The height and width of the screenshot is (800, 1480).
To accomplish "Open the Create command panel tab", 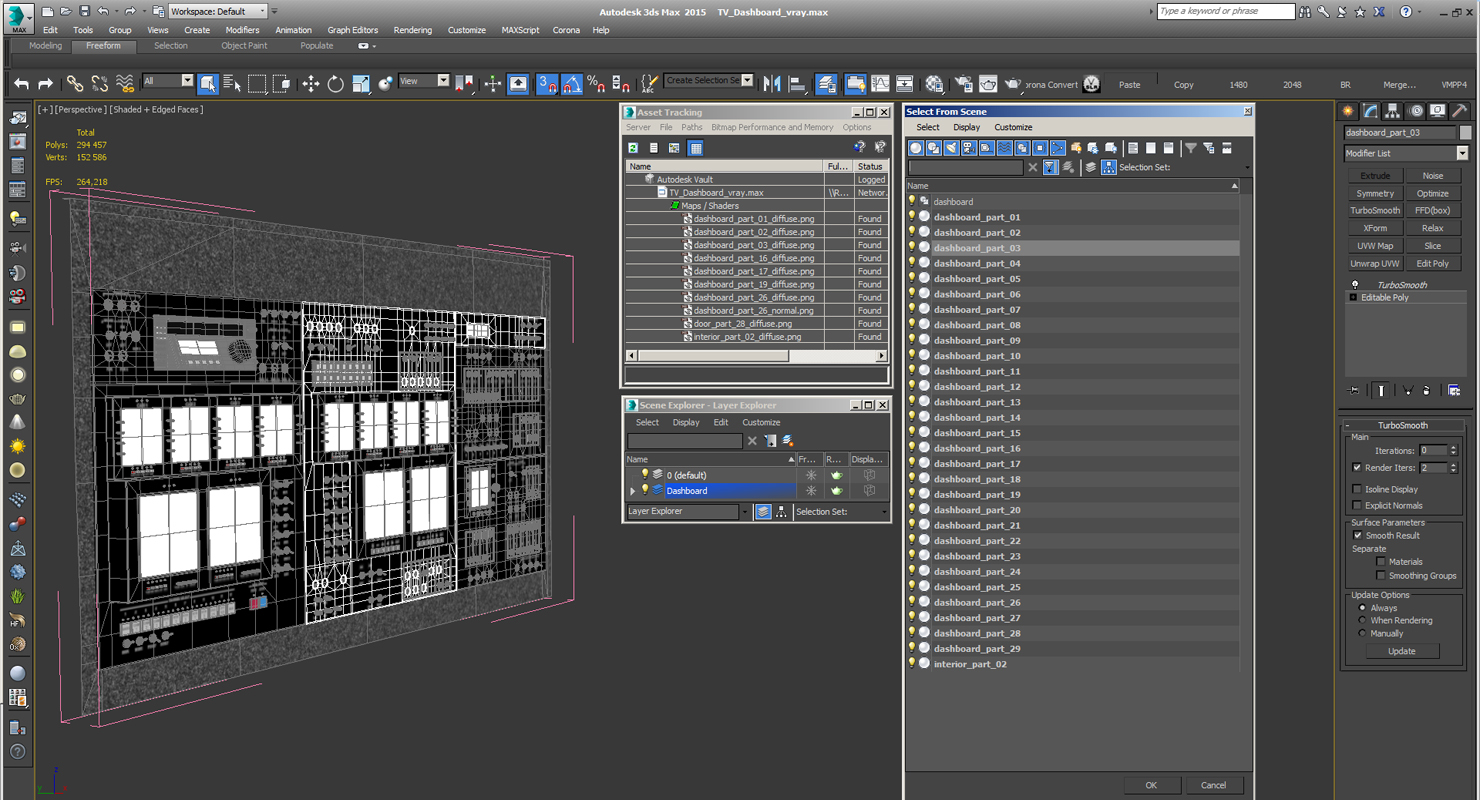I will (1348, 111).
